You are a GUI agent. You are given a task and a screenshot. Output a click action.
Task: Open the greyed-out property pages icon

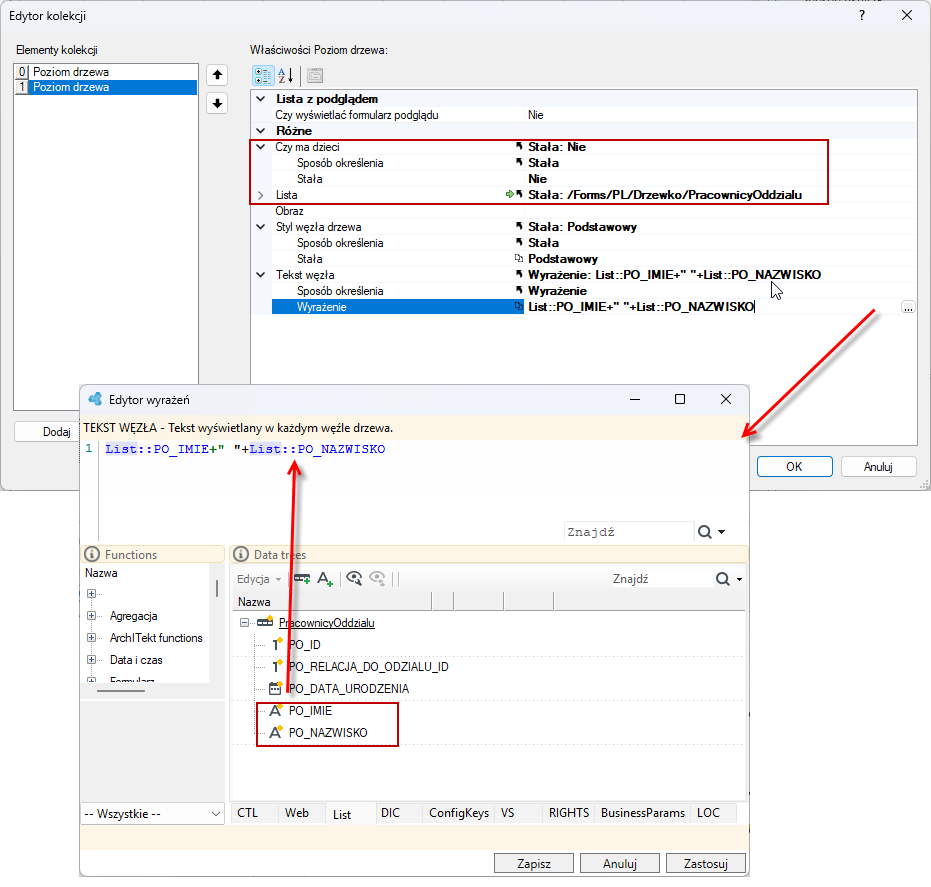pos(315,75)
